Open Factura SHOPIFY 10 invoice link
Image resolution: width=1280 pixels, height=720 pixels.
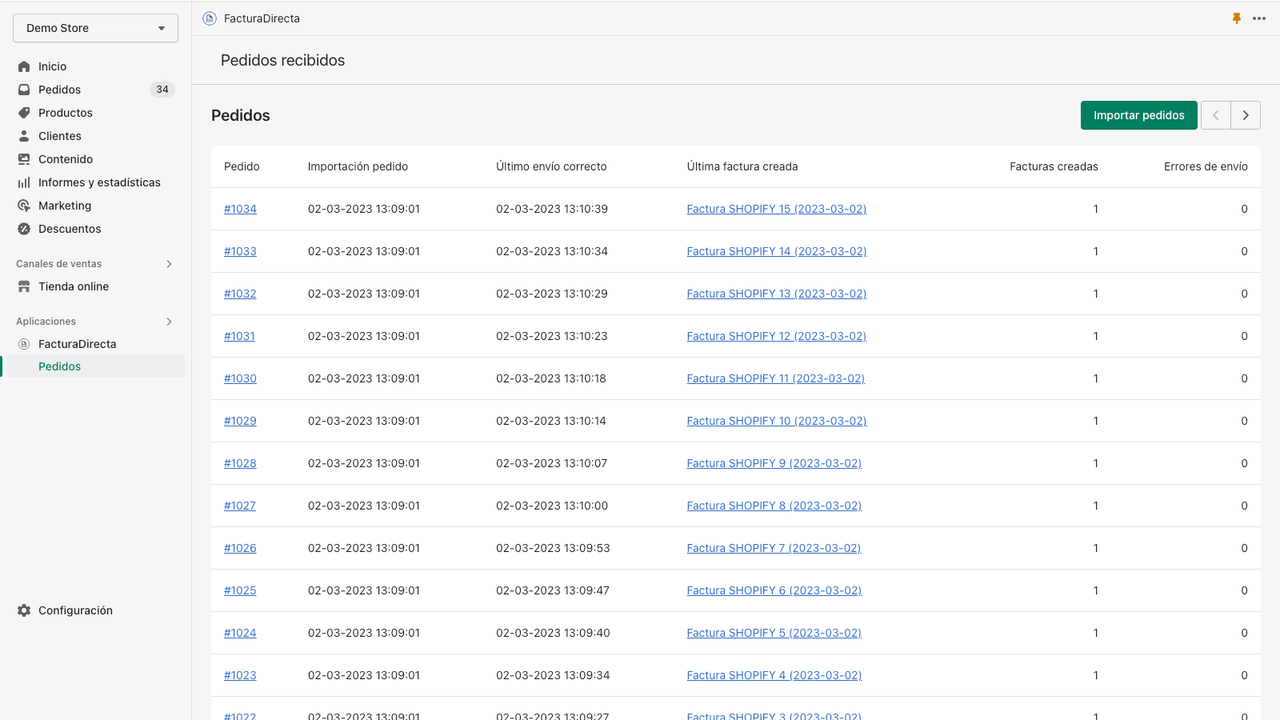775,420
